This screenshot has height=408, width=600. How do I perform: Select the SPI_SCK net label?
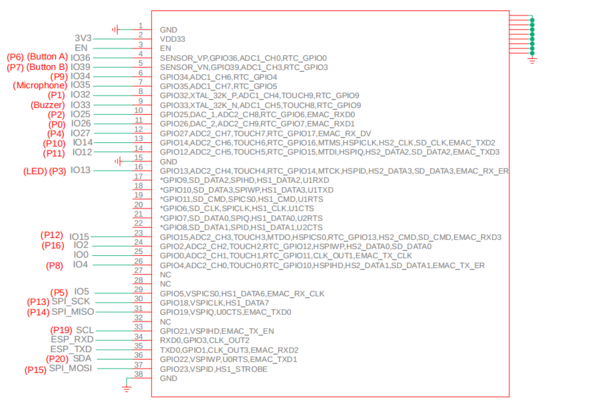tap(71, 302)
